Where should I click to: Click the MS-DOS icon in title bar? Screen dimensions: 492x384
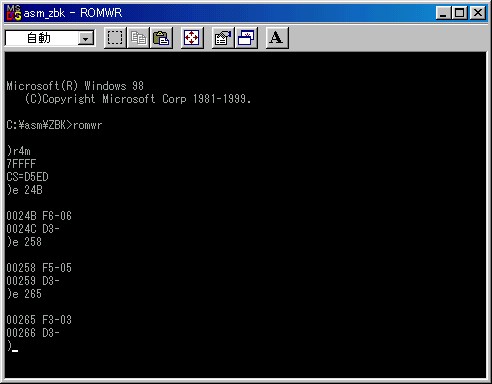click(14, 13)
